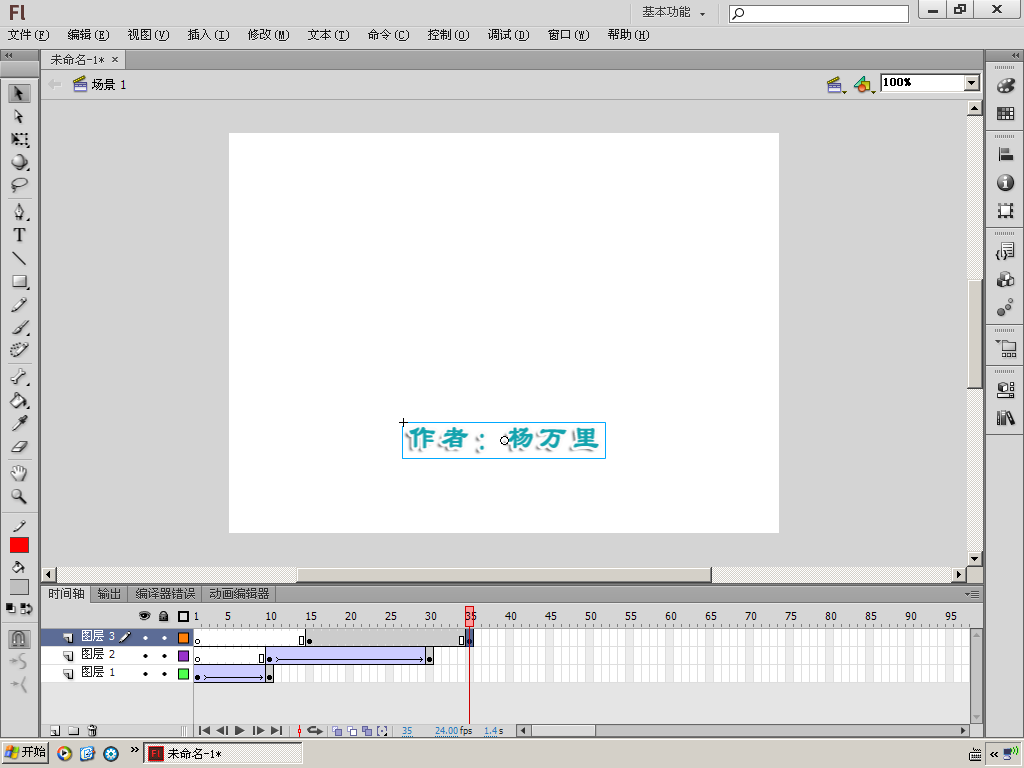Open the Transform panel icon
Image resolution: width=1024 pixels, height=768 pixels.
click(1005, 210)
